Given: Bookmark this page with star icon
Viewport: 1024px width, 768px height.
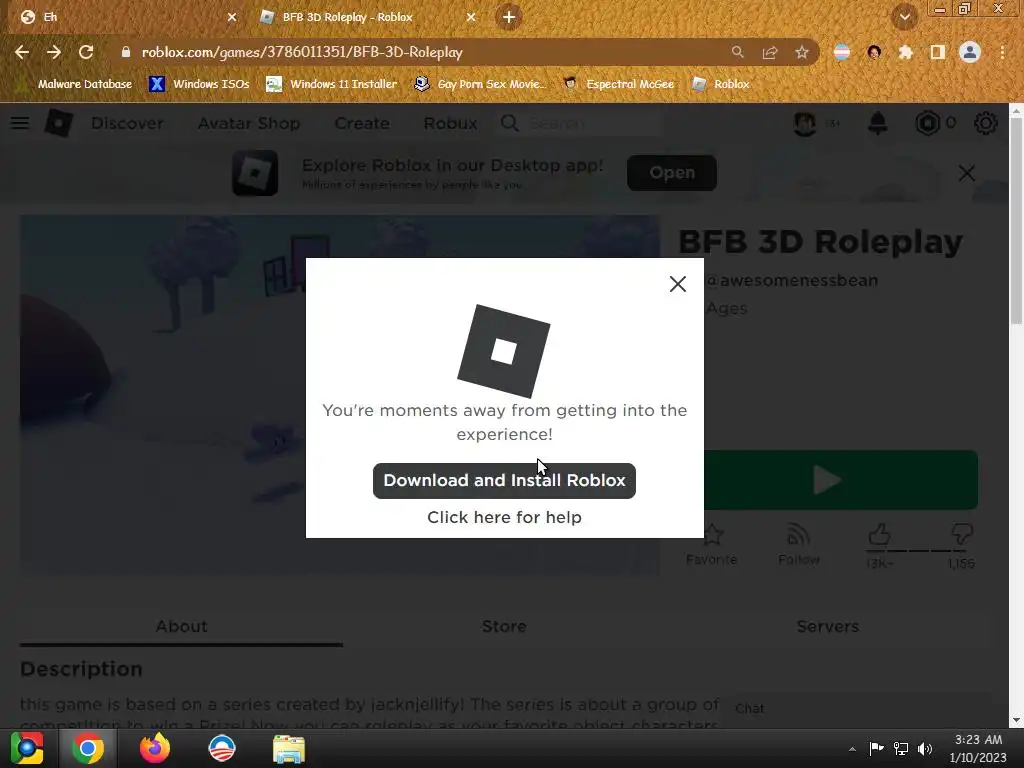Looking at the screenshot, I should (802, 52).
